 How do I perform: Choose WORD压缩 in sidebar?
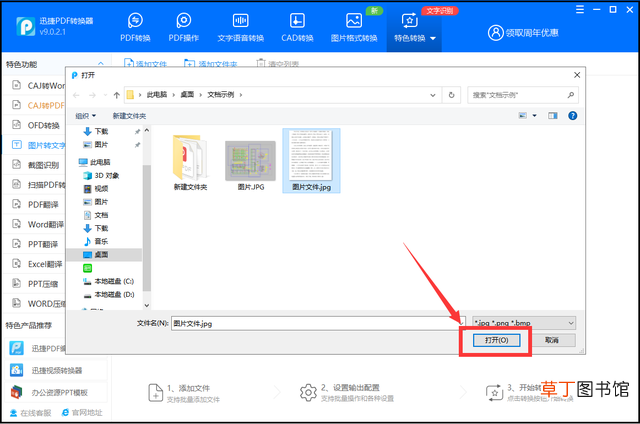(39, 304)
